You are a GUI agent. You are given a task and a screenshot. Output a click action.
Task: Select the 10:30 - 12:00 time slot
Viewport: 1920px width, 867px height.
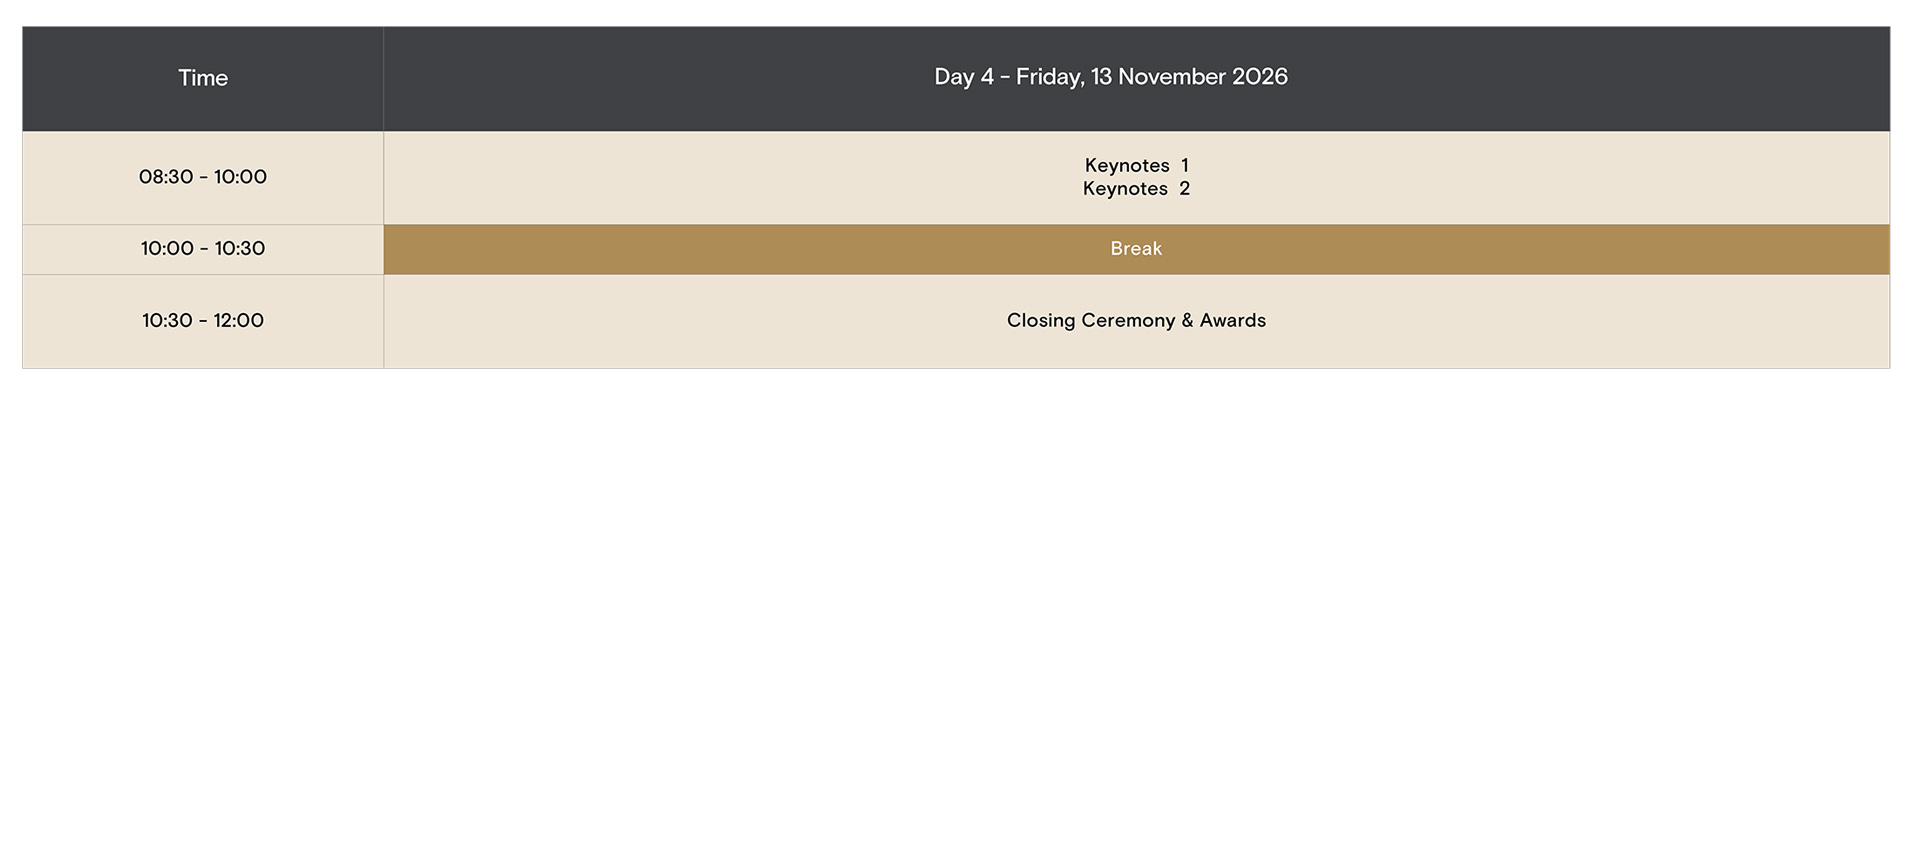[203, 321]
